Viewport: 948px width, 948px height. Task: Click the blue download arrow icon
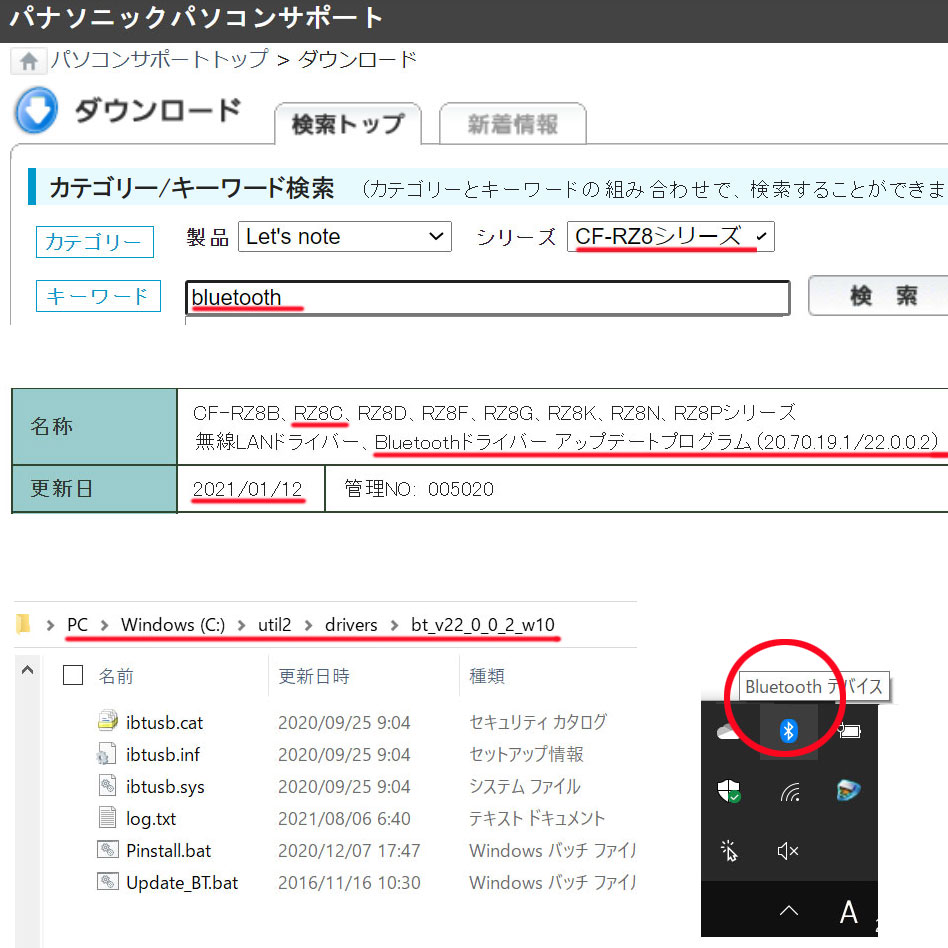(x=37, y=110)
